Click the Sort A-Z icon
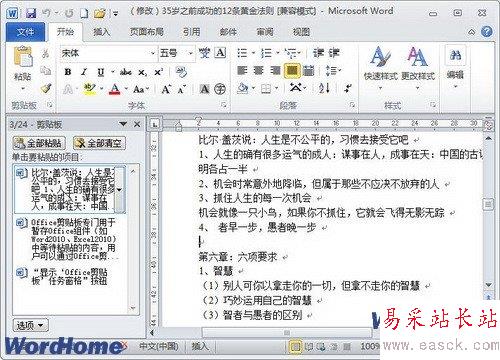This screenshot has height=360, width=500. [x=324, y=88]
